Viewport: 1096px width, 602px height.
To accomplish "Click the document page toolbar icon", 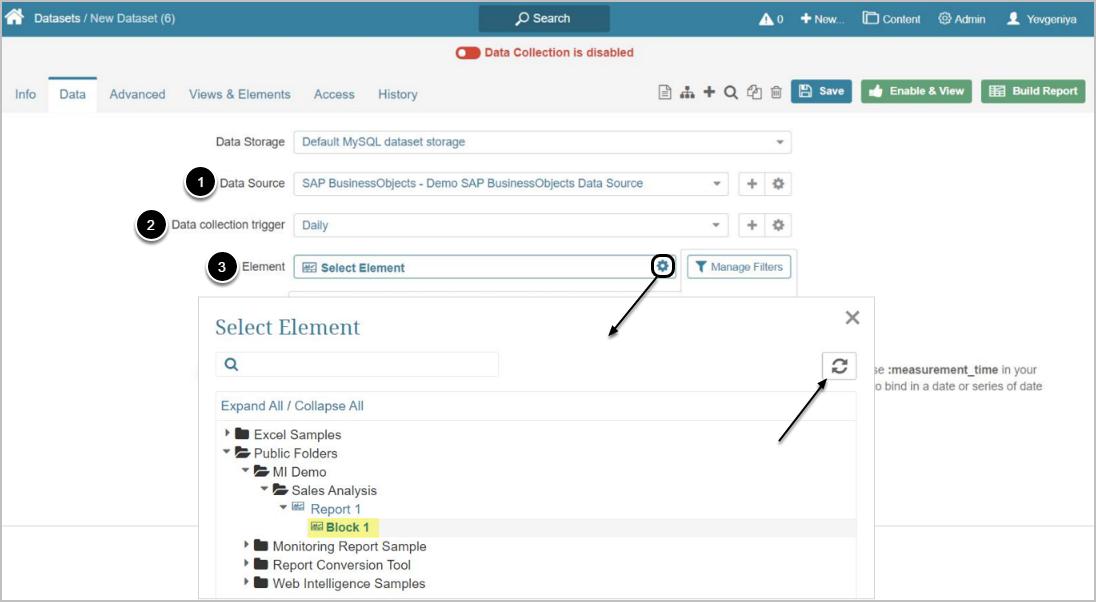I will 665,92.
